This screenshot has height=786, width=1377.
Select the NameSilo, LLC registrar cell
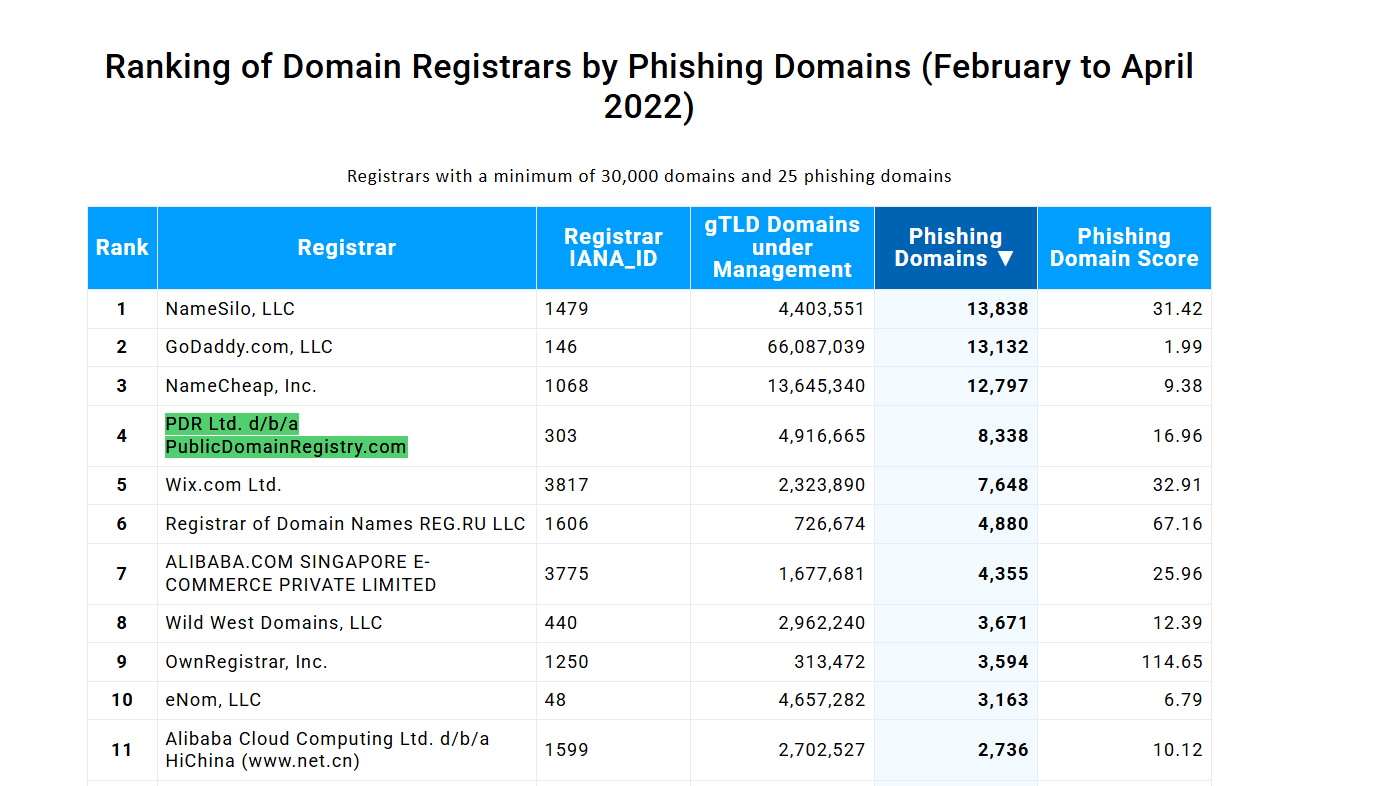[x=230, y=309]
